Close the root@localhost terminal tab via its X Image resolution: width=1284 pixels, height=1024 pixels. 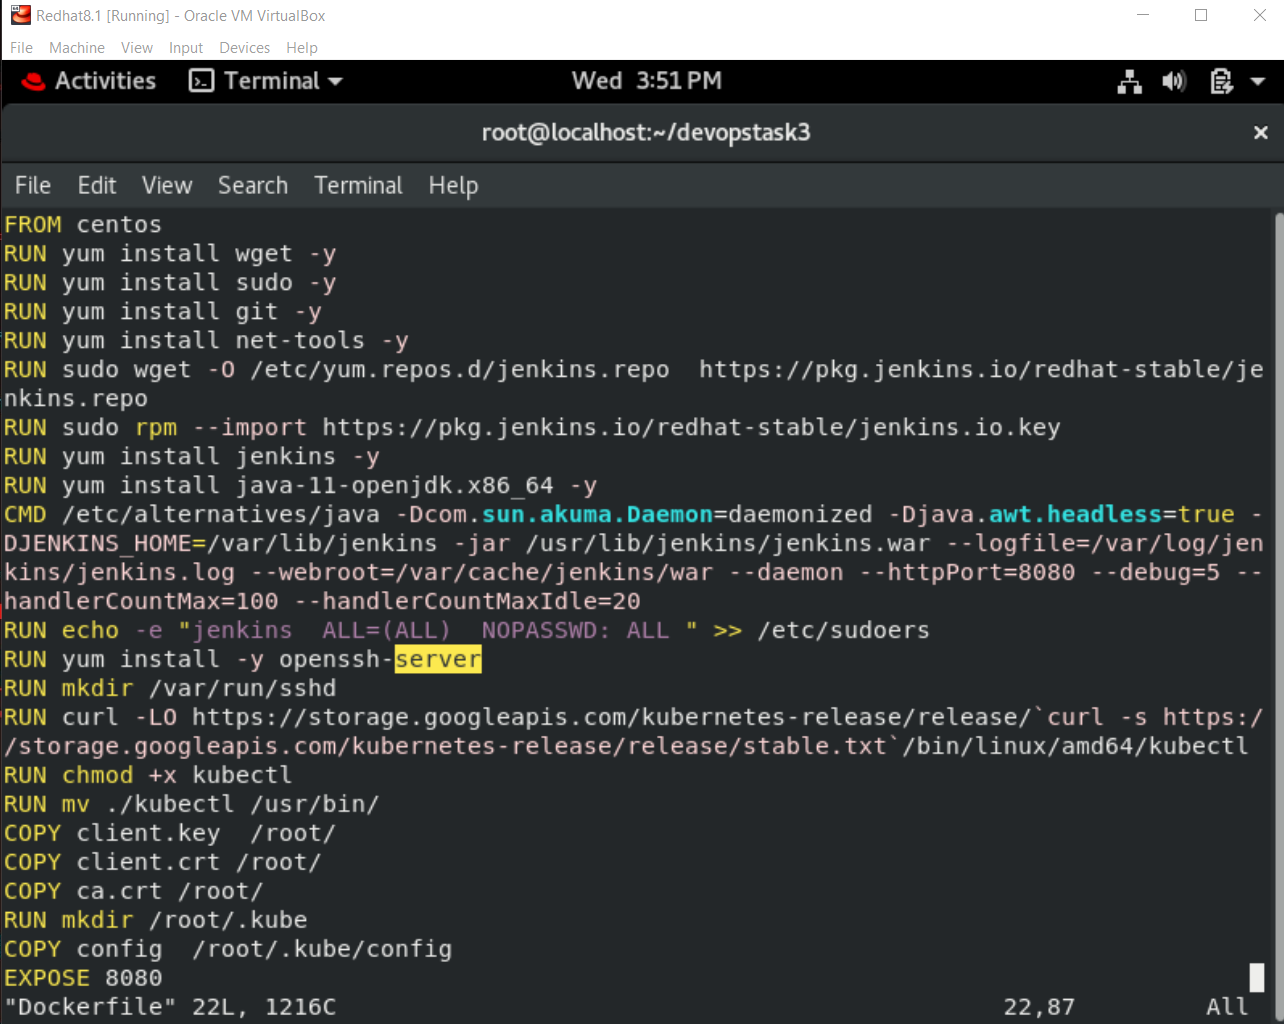pos(1260,132)
